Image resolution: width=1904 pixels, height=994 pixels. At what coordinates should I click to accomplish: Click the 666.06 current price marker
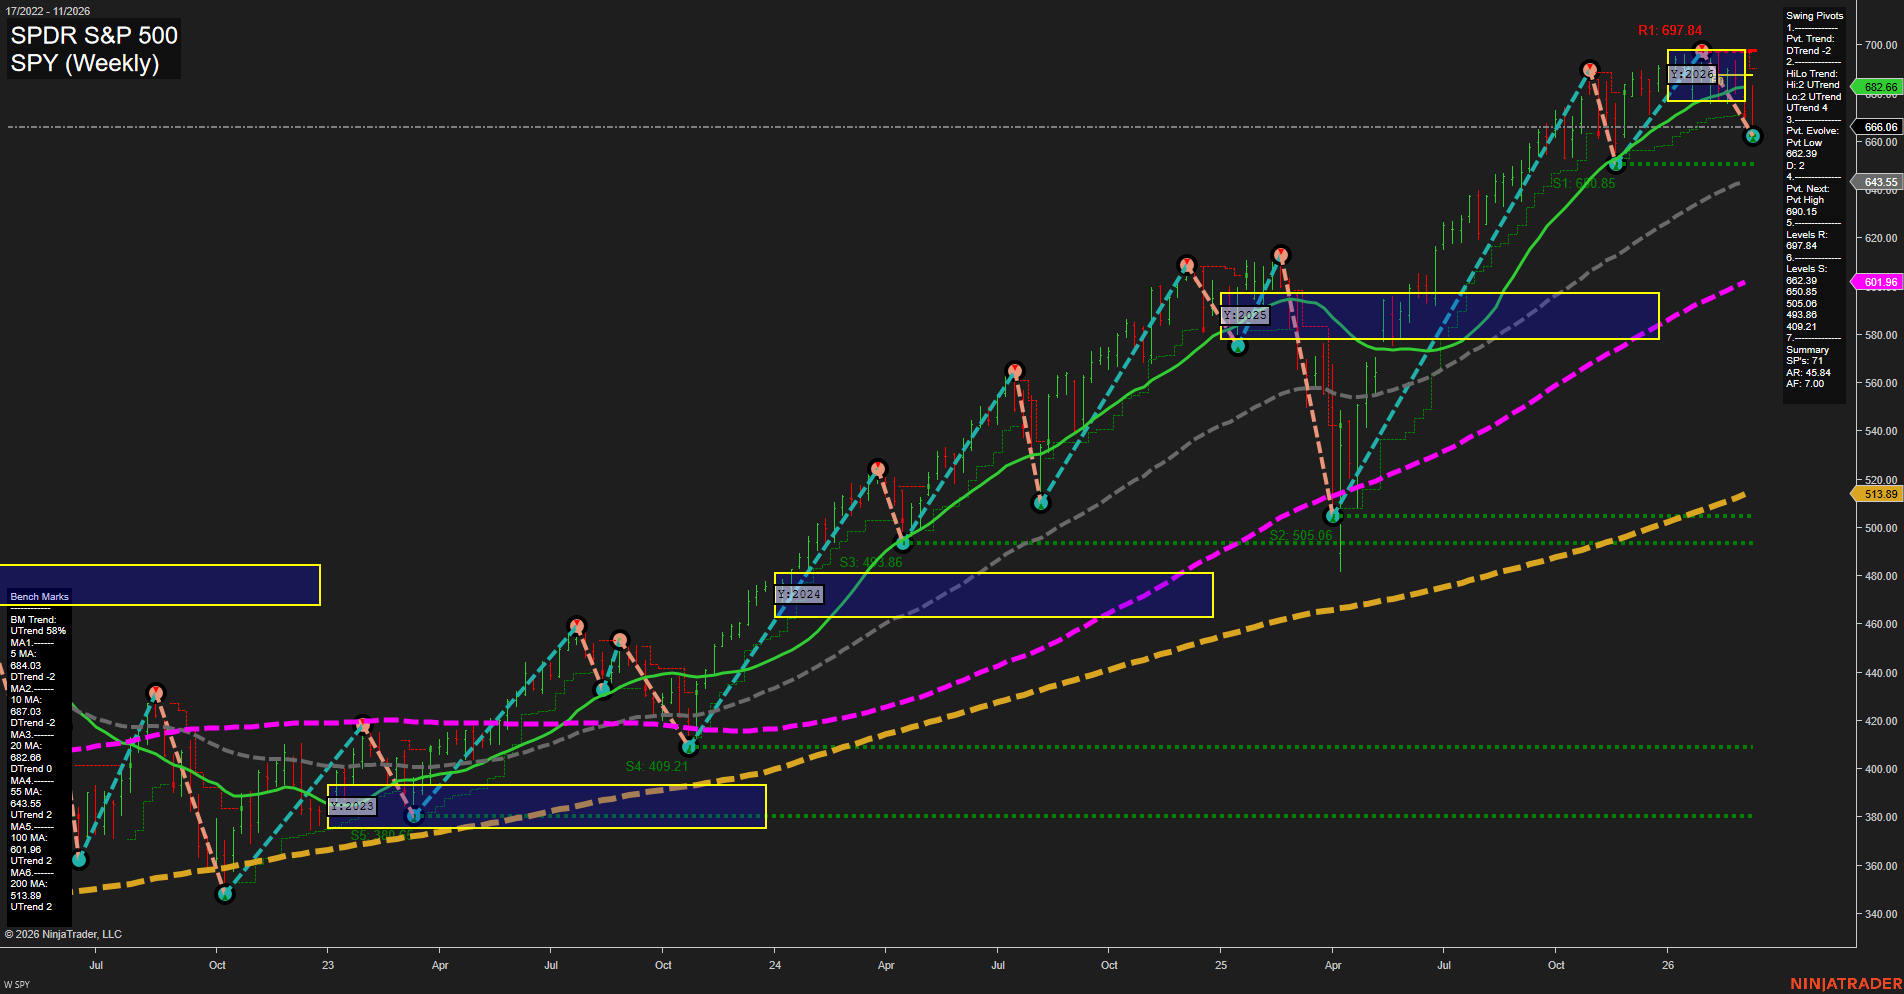click(1880, 127)
